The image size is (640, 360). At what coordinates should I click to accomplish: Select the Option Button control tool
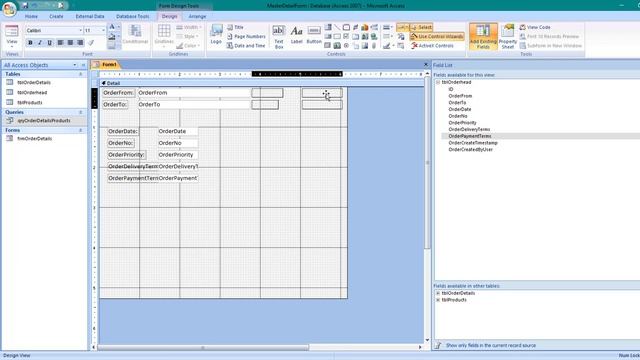click(346, 46)
